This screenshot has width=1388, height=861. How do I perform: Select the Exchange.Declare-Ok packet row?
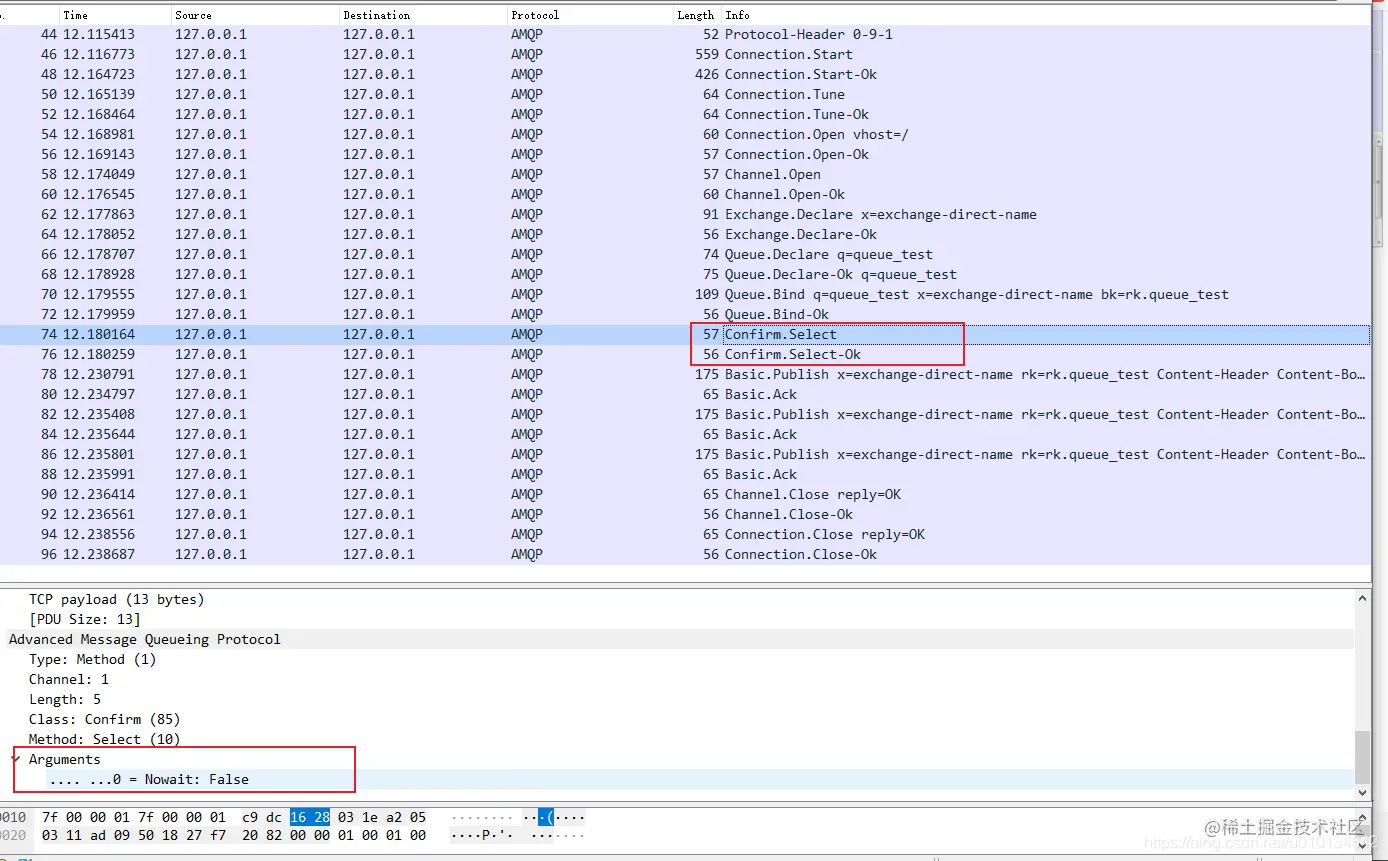click(685, 234)
